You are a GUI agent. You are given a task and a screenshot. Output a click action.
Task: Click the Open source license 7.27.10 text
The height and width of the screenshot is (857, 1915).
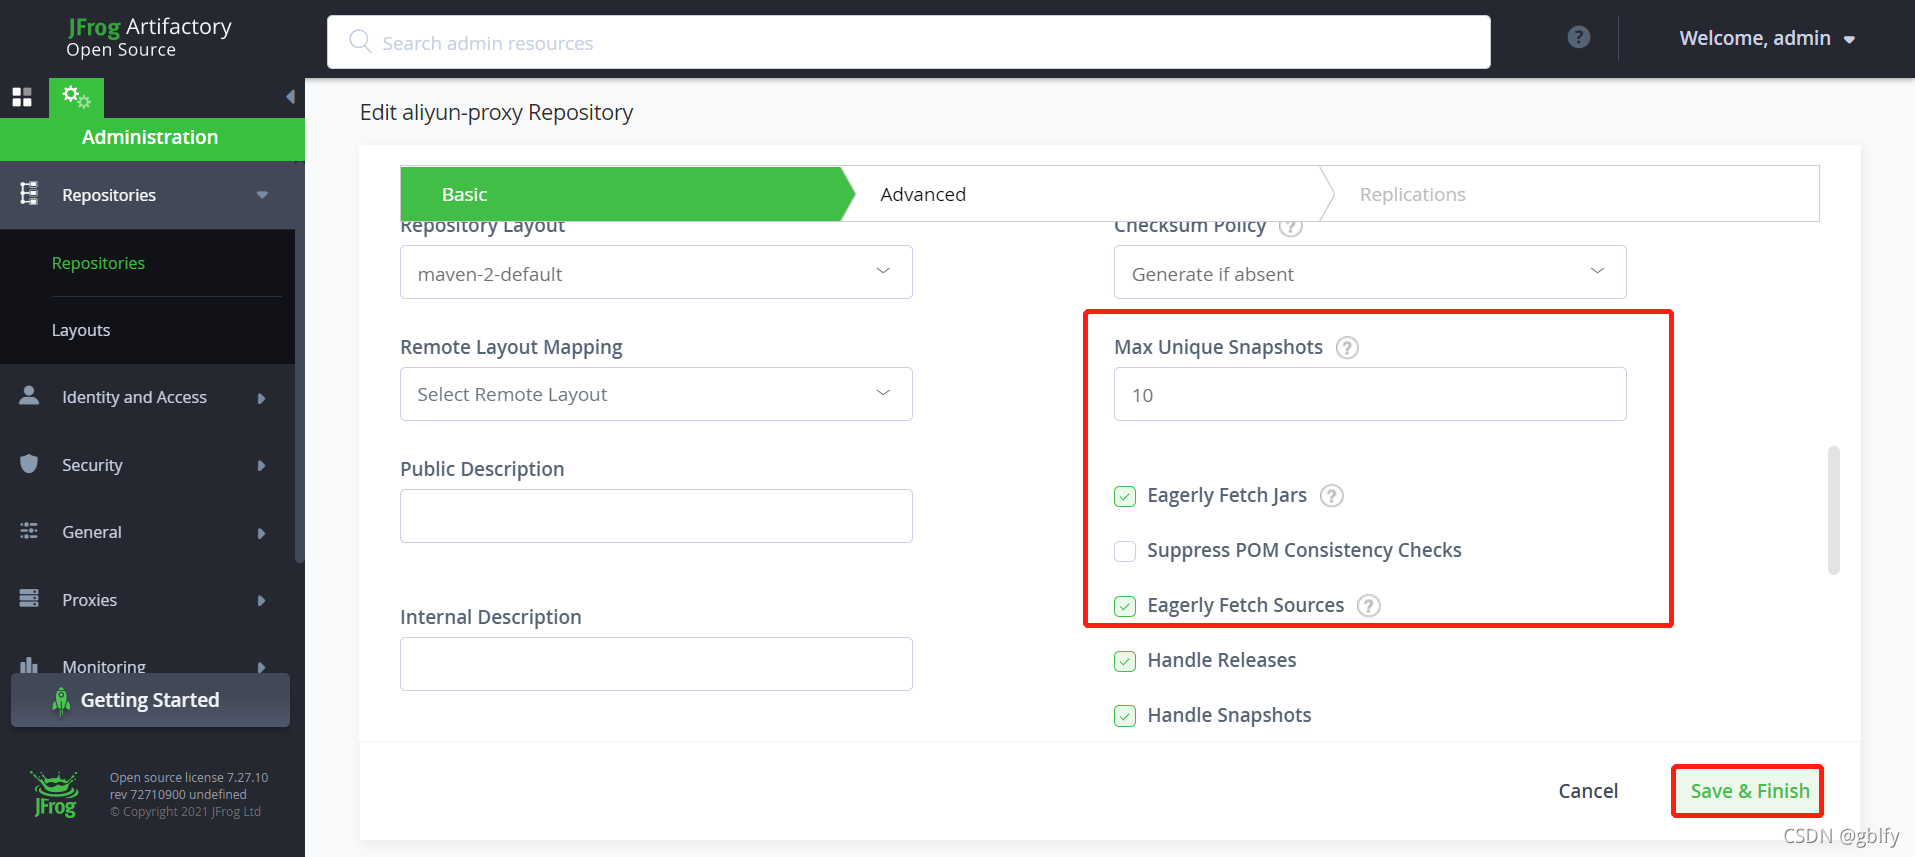189,778
